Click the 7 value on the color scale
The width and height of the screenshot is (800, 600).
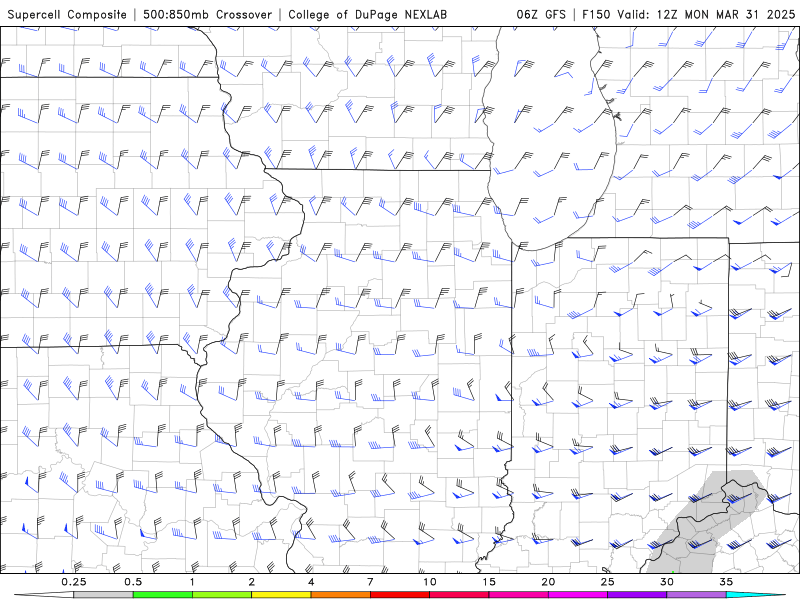(370, 582)
